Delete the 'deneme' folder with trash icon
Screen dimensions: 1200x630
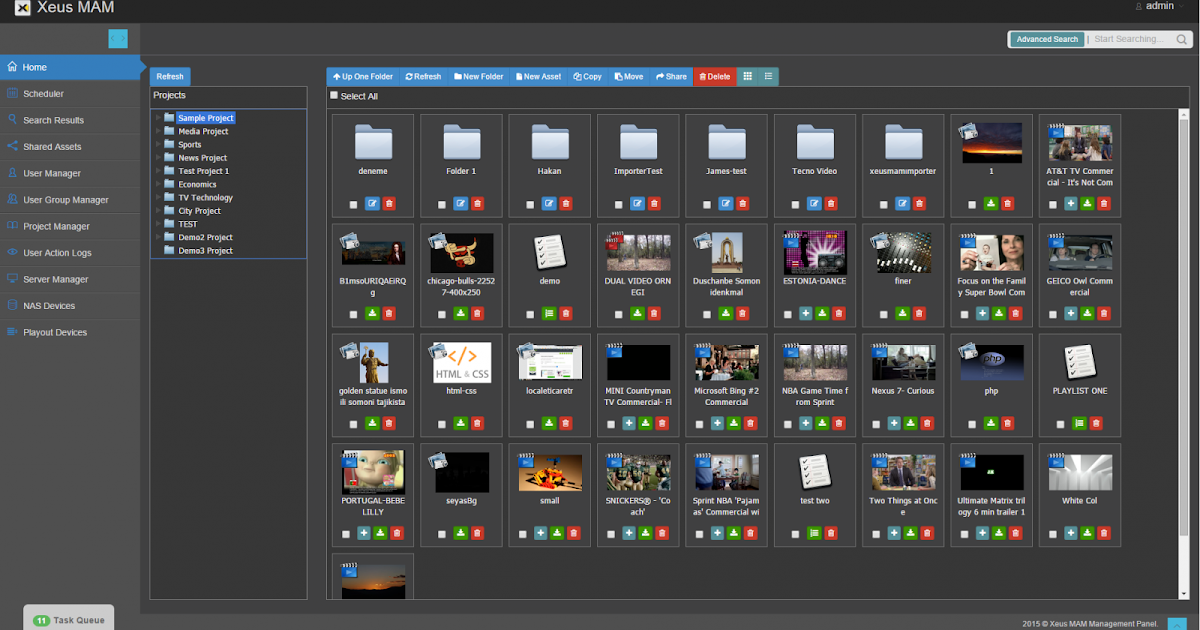pyautogui.click(x=389, y=203)
